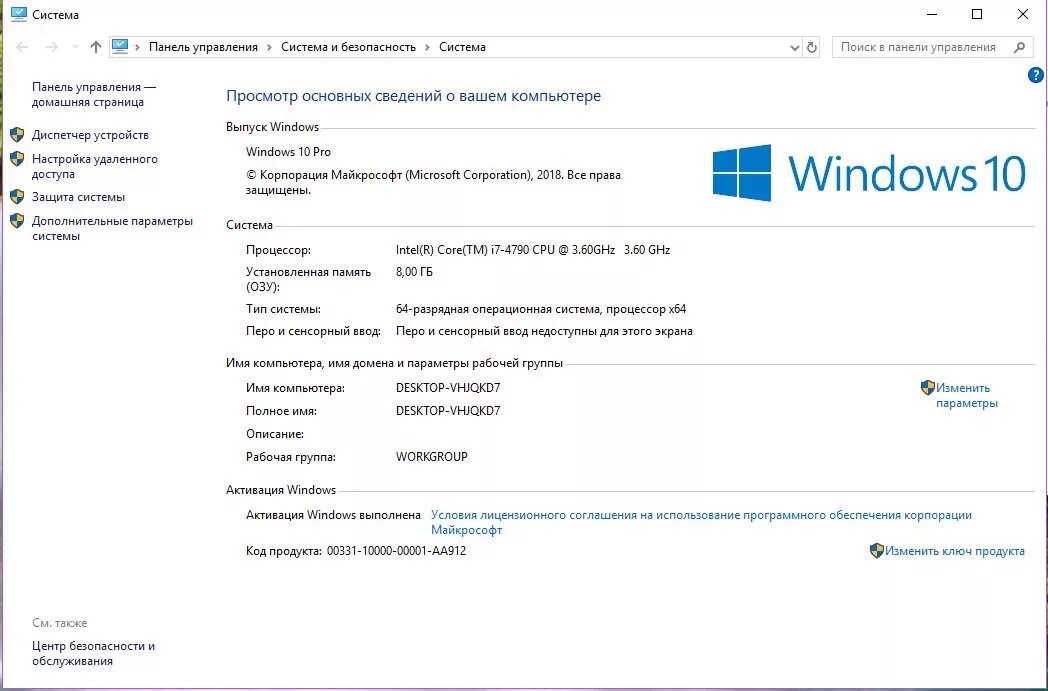Image resolution: width=1048 pixels, height=691 pixels.
Task: Click Изменить параметры link
Action: (x=966, y=396)
